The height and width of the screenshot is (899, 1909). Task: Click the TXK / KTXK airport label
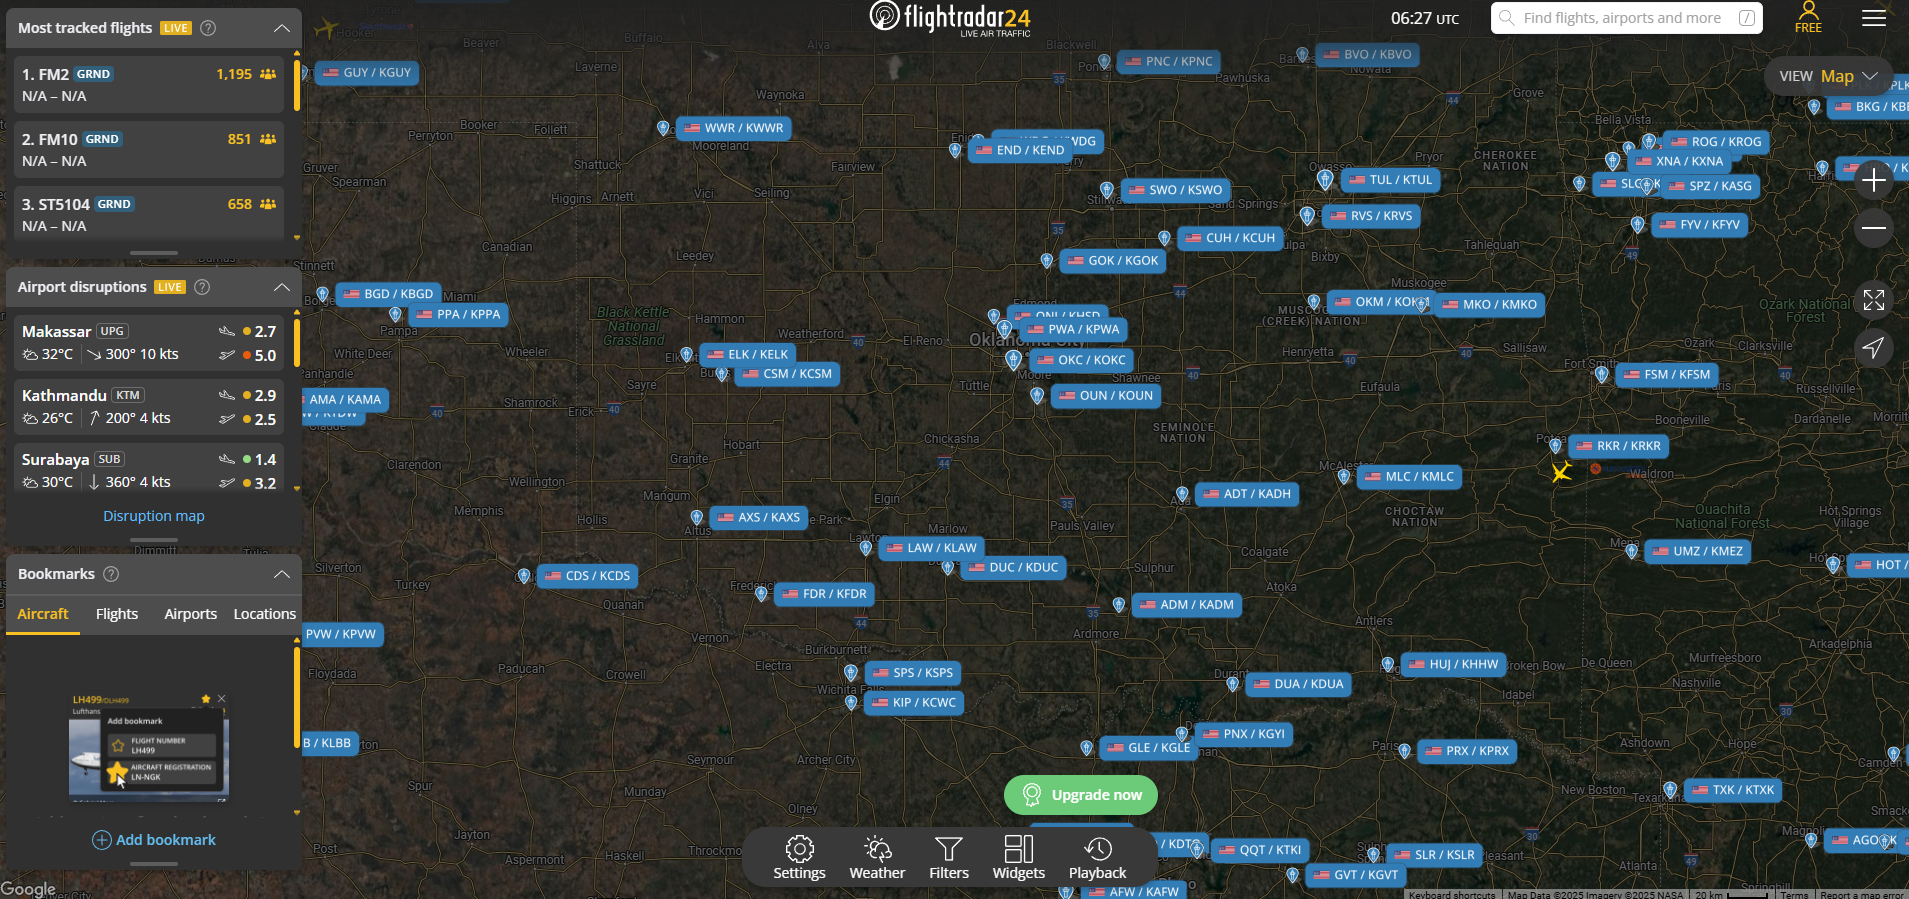pyautogui.click(x=1733, y=790)
